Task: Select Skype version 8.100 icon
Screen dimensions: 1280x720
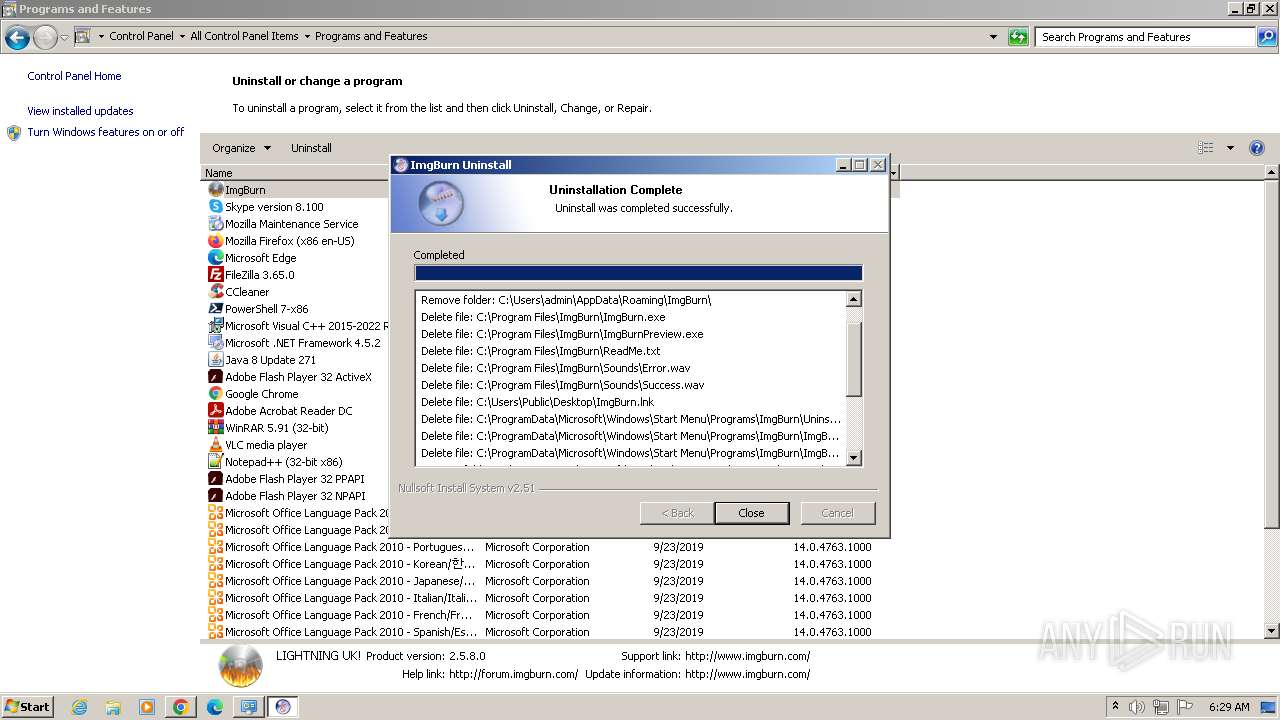Action: [215, 207]
